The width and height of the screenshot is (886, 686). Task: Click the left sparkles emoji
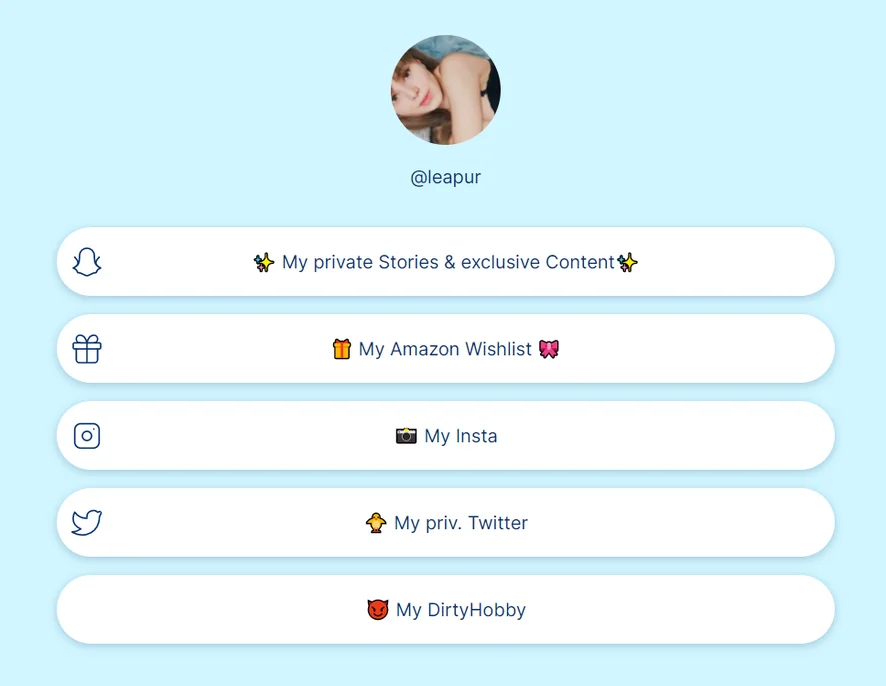[264, 262]
